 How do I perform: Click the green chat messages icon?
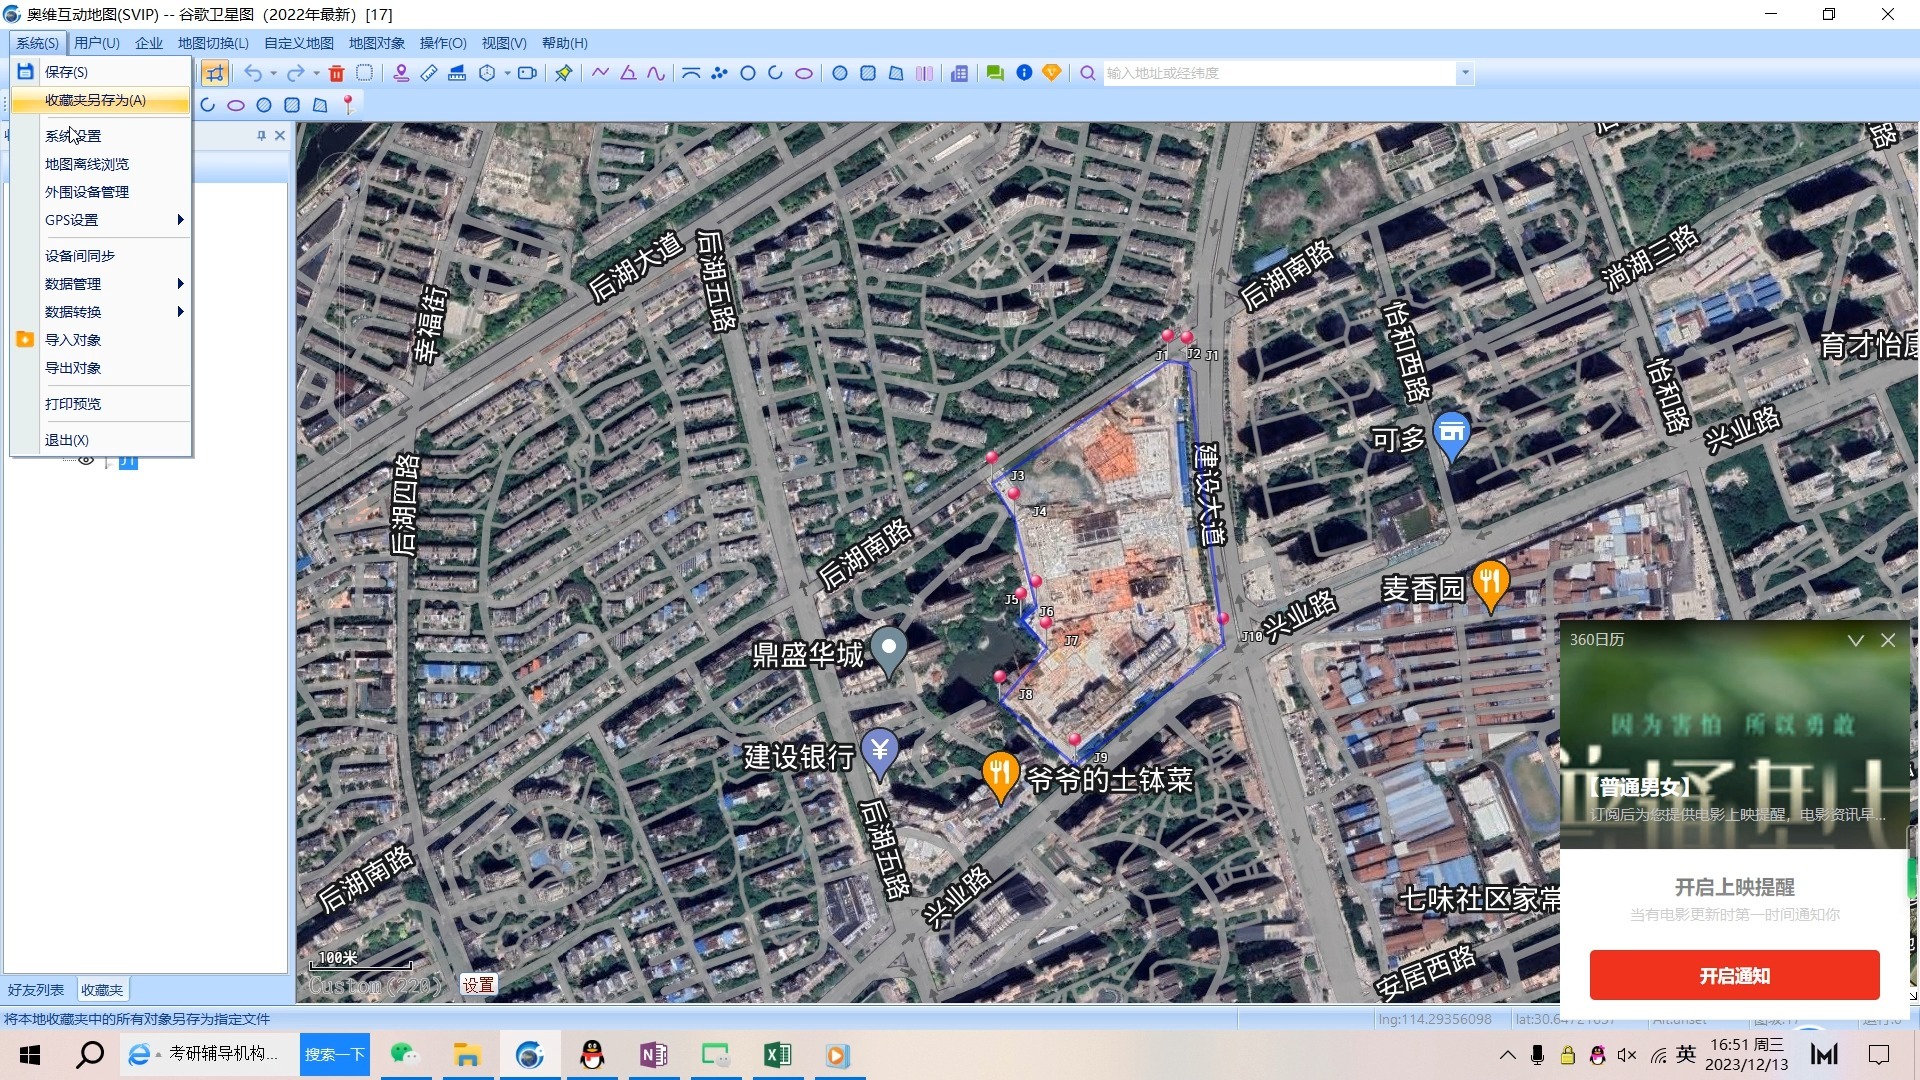click(x=995, y=73)
